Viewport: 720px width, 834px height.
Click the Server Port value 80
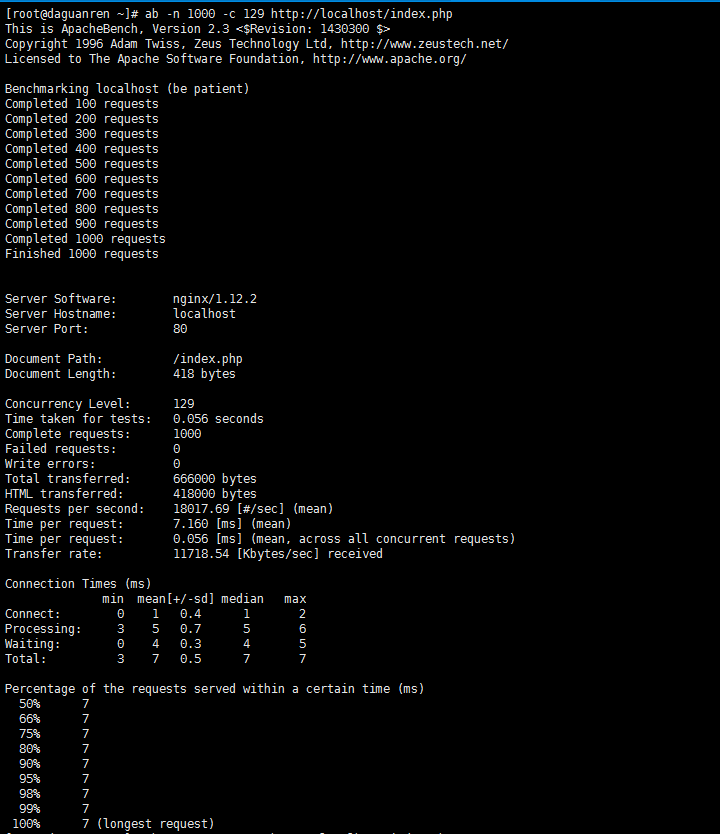[x=180, y=329]
